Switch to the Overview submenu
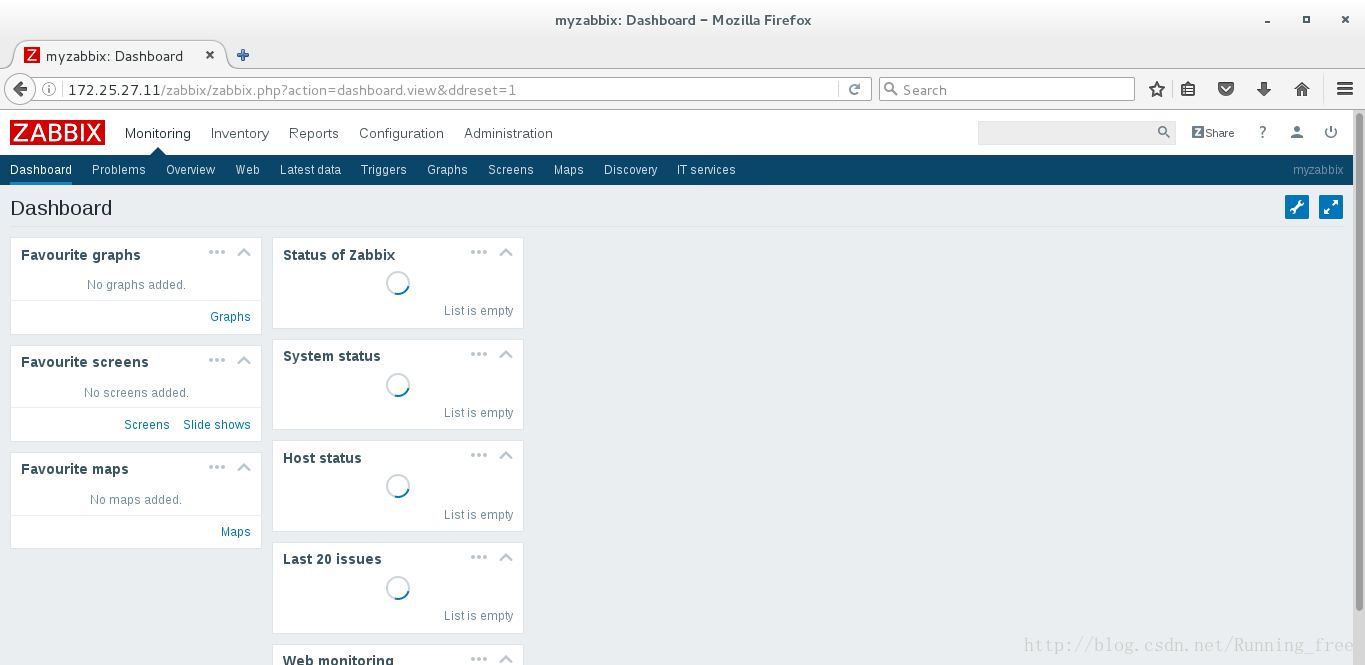This screenshot has width=1365, height=665. coord(190,170)
